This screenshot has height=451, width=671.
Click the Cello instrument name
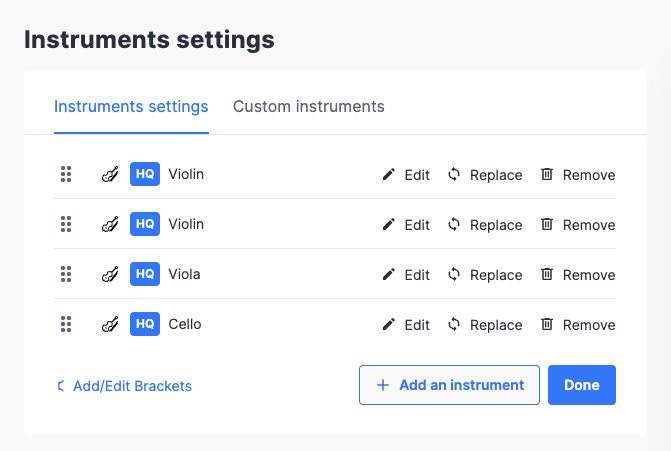pyautogui.click(x=185, y=324)
